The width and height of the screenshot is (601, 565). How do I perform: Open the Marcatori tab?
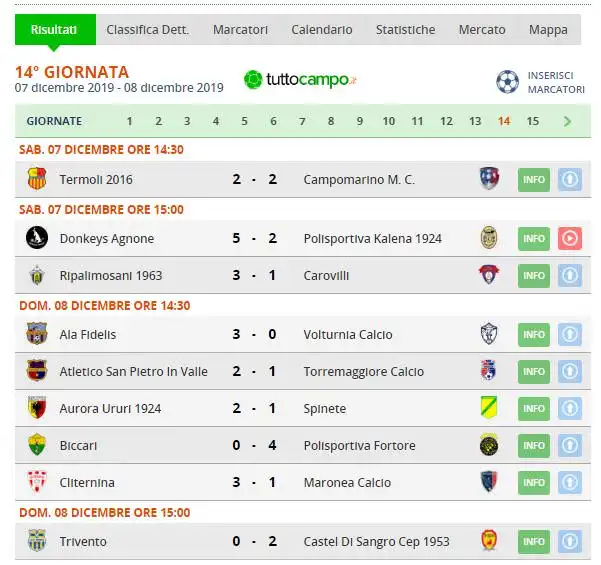(240, 30)
